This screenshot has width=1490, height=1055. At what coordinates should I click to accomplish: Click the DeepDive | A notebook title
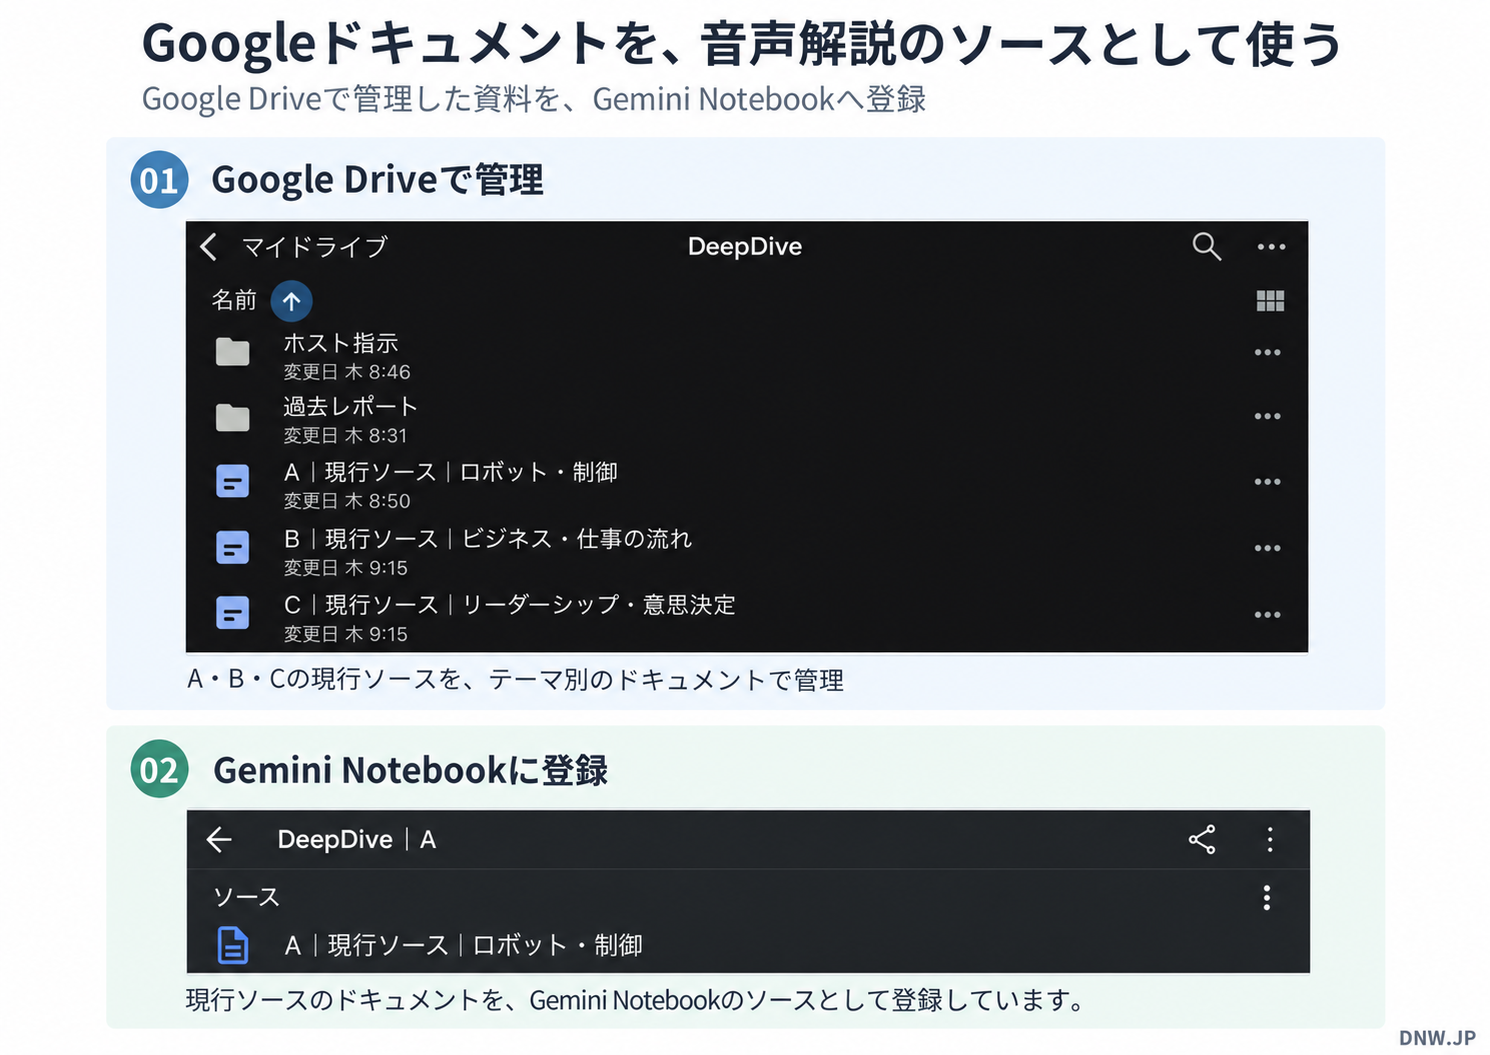pyautogui.click(x=357, y=840)
